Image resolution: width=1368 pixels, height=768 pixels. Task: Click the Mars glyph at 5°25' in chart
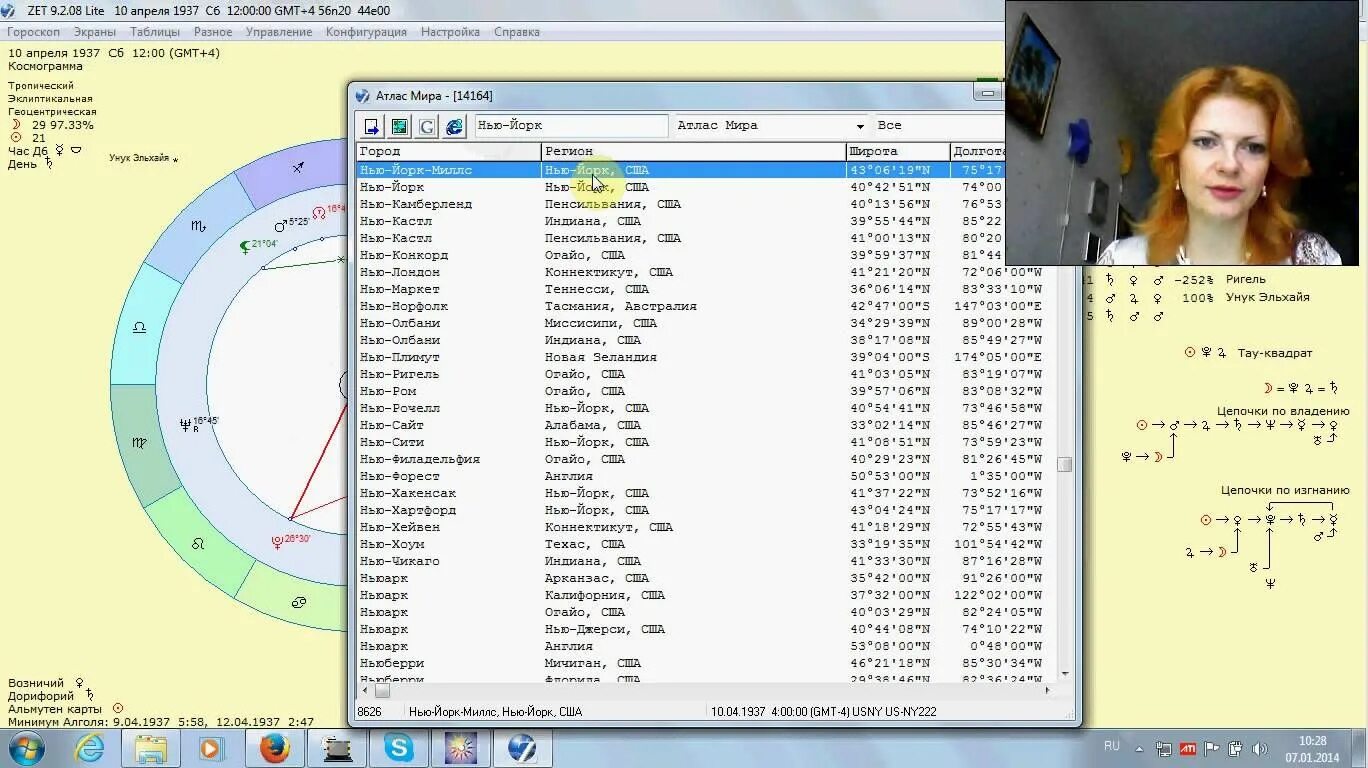click(281, 225)
